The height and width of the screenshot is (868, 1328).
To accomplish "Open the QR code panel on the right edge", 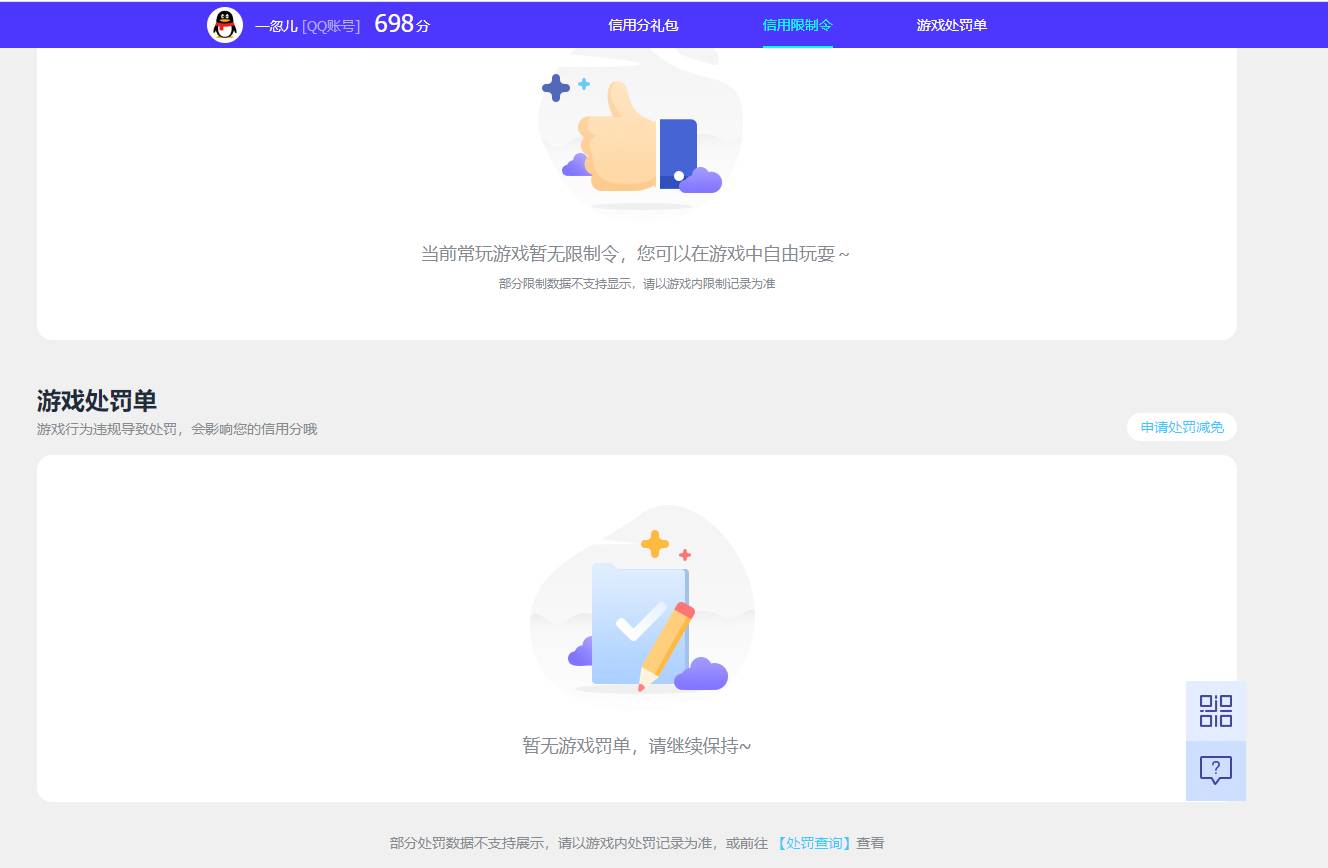I will pyautogui.click(x=1215, y=710).
